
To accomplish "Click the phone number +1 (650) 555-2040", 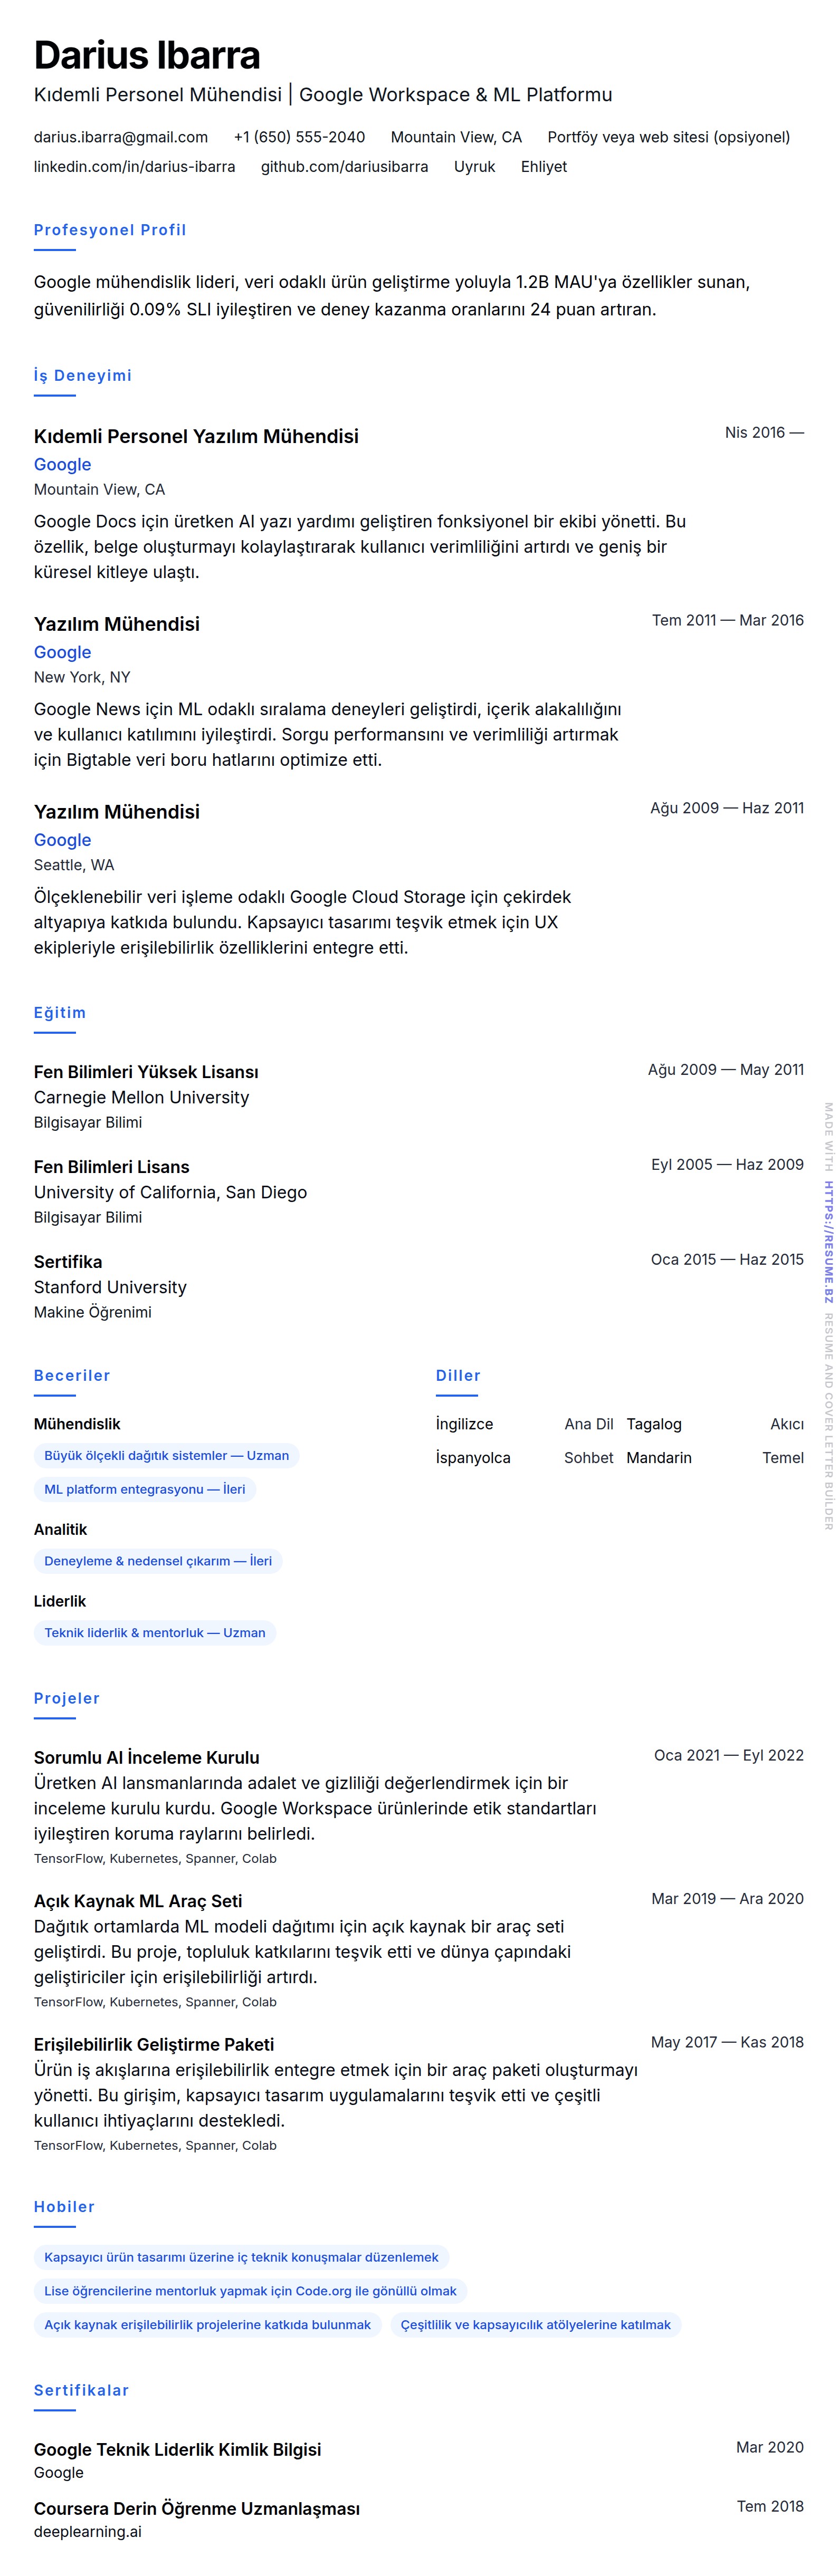I will pos(299,137).
